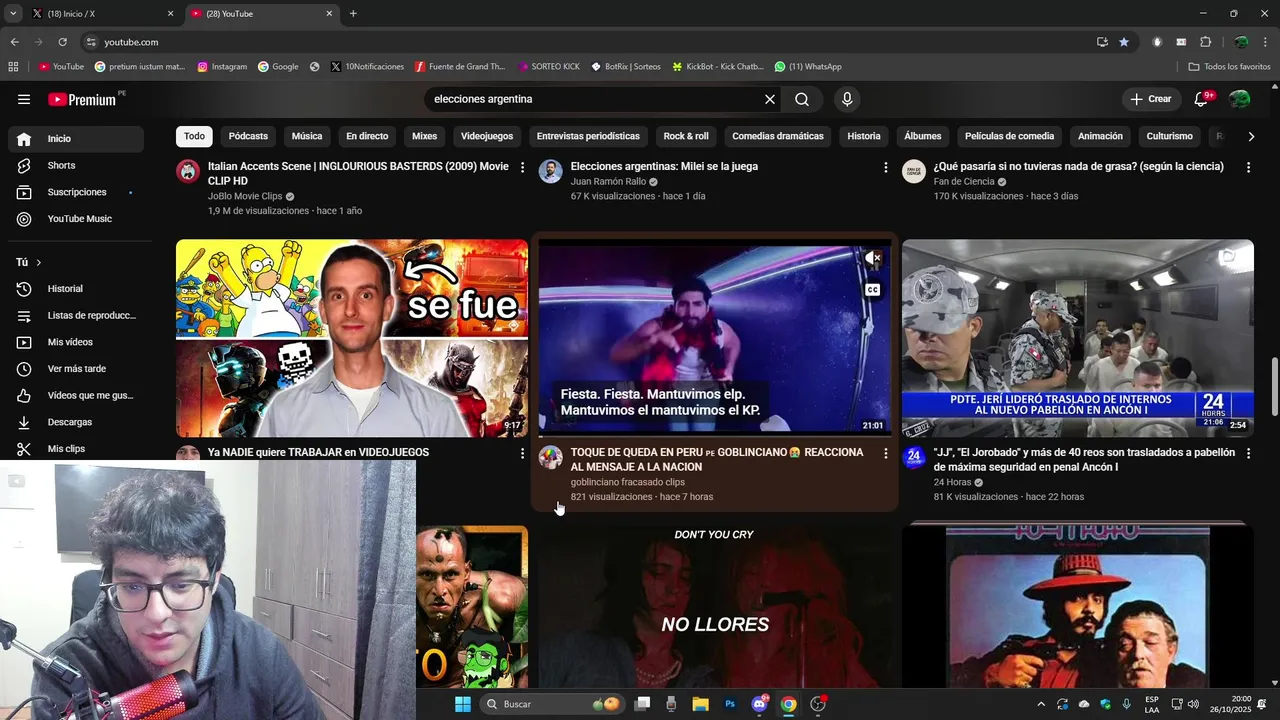
Task: Open the NO LLORES video thumbnail
Action: pos(714,607)
